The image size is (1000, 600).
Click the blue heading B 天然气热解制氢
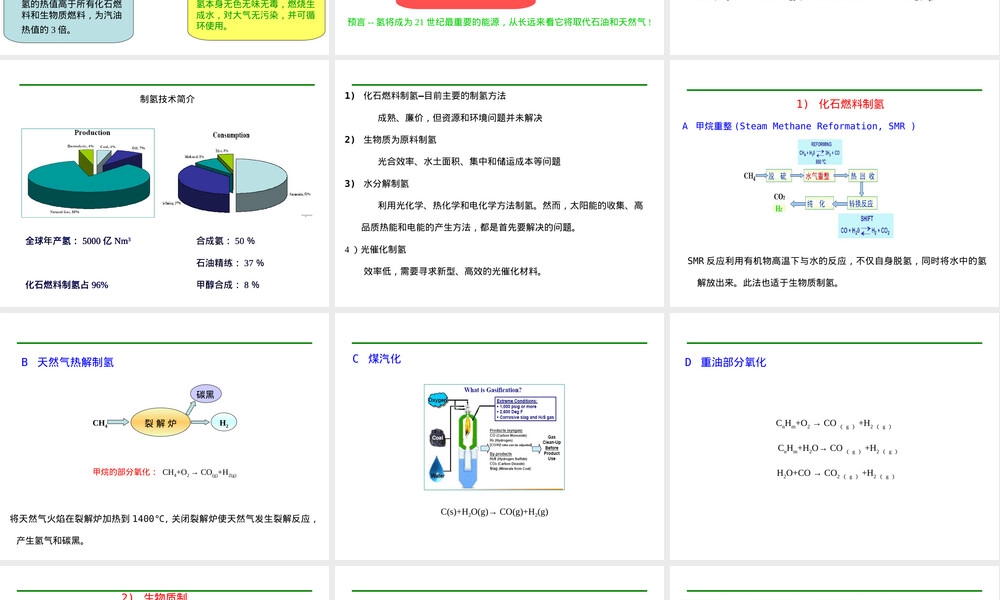tap(68, 362)
